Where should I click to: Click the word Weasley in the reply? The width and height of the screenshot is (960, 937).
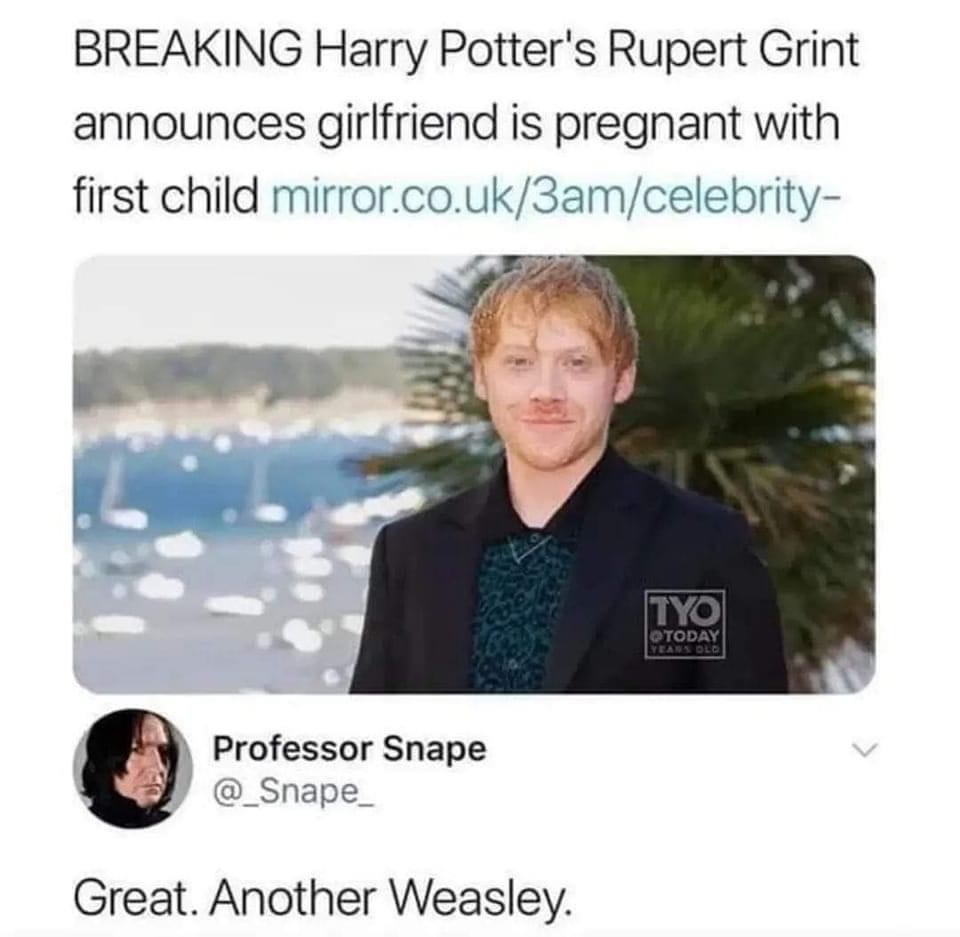479,898
